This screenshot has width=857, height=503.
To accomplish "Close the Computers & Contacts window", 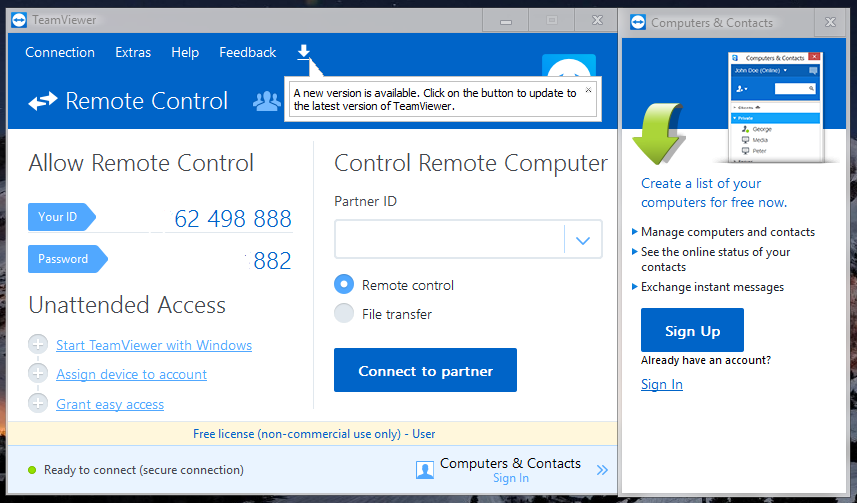I will pyautogui.click(x=830, y=22).
